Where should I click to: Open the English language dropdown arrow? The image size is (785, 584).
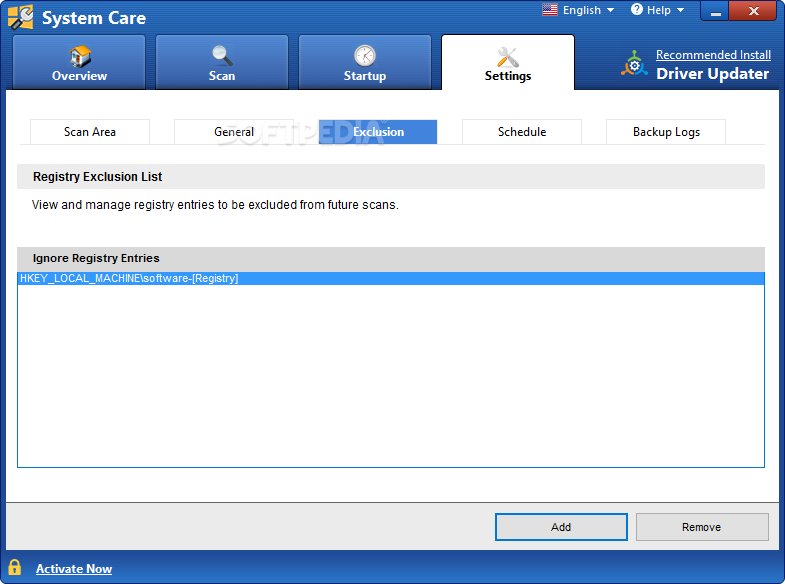(610, 10)
